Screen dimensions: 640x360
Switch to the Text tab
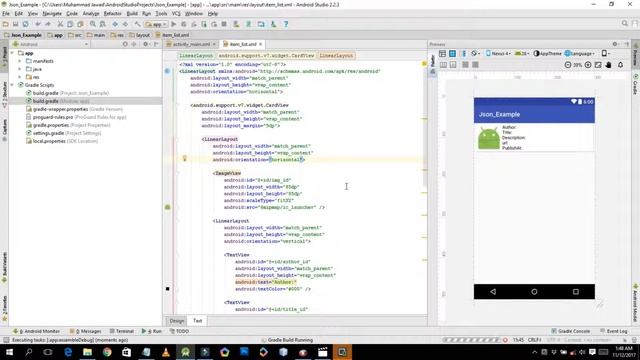198,321
